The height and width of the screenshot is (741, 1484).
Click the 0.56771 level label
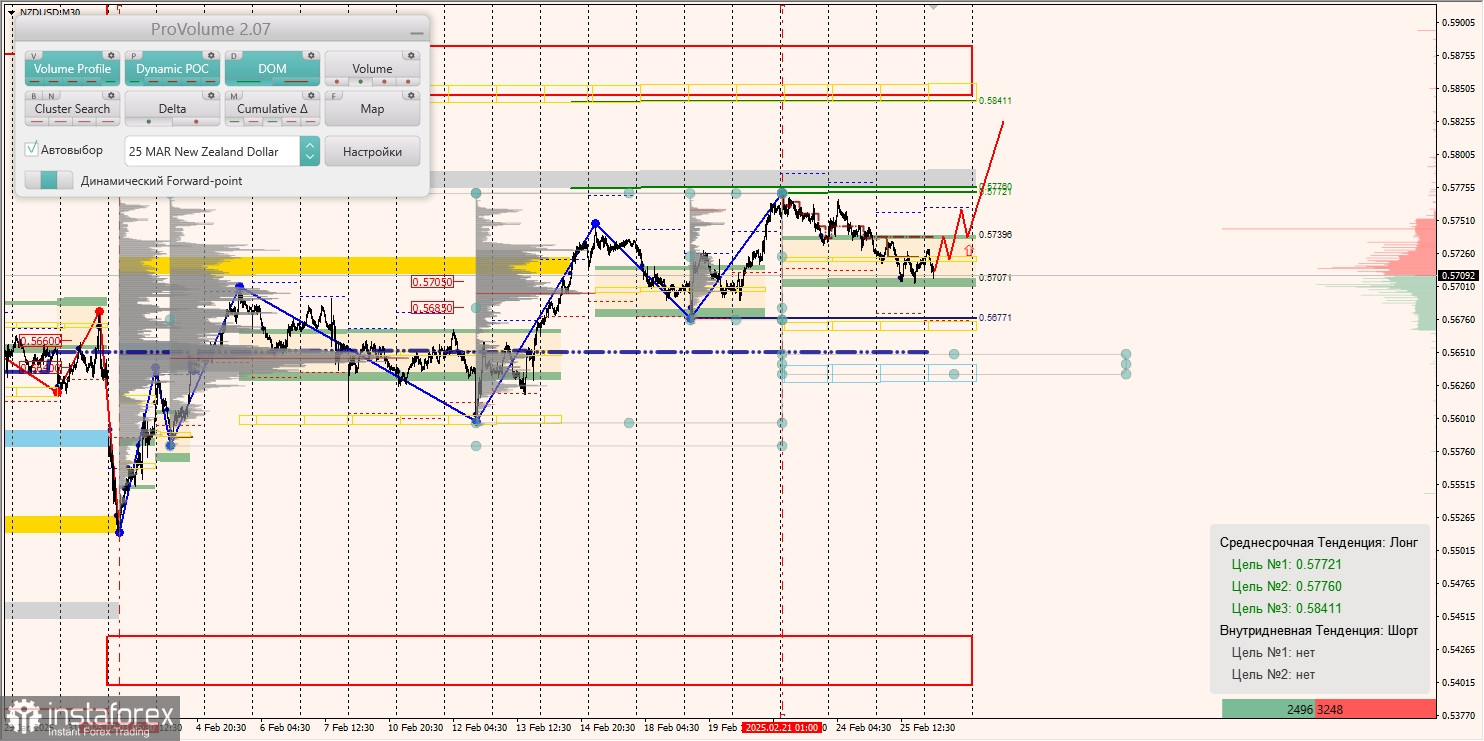[x=995, y=317]
